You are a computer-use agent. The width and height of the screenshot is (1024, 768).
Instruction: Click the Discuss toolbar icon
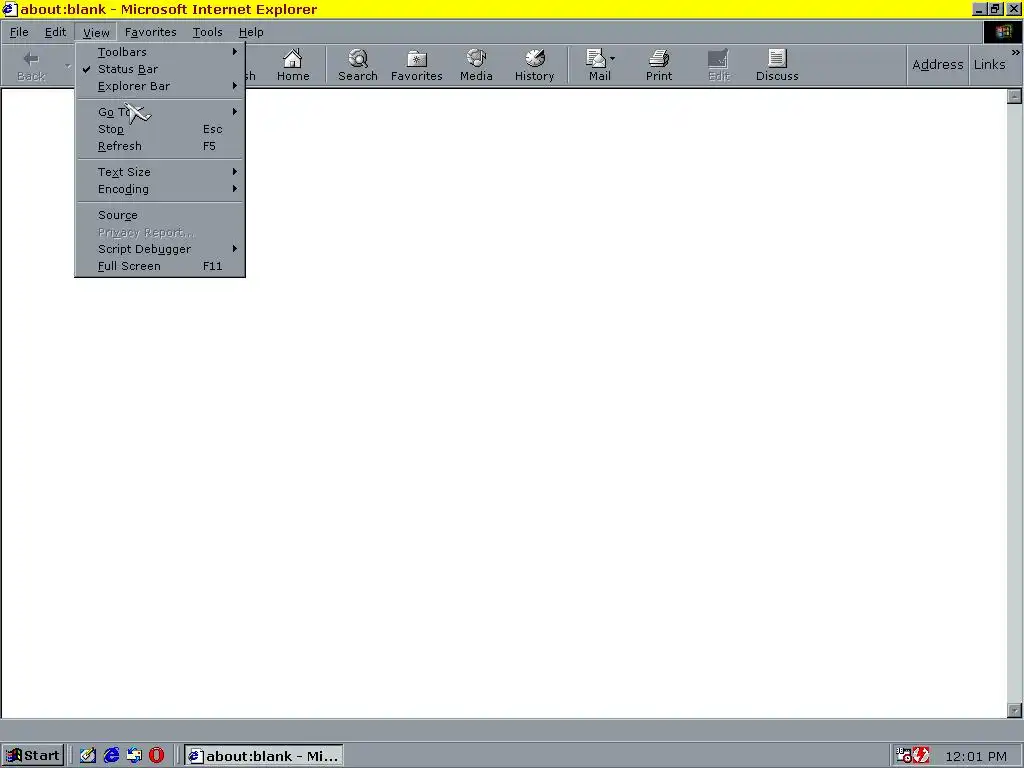pos(777,65)
